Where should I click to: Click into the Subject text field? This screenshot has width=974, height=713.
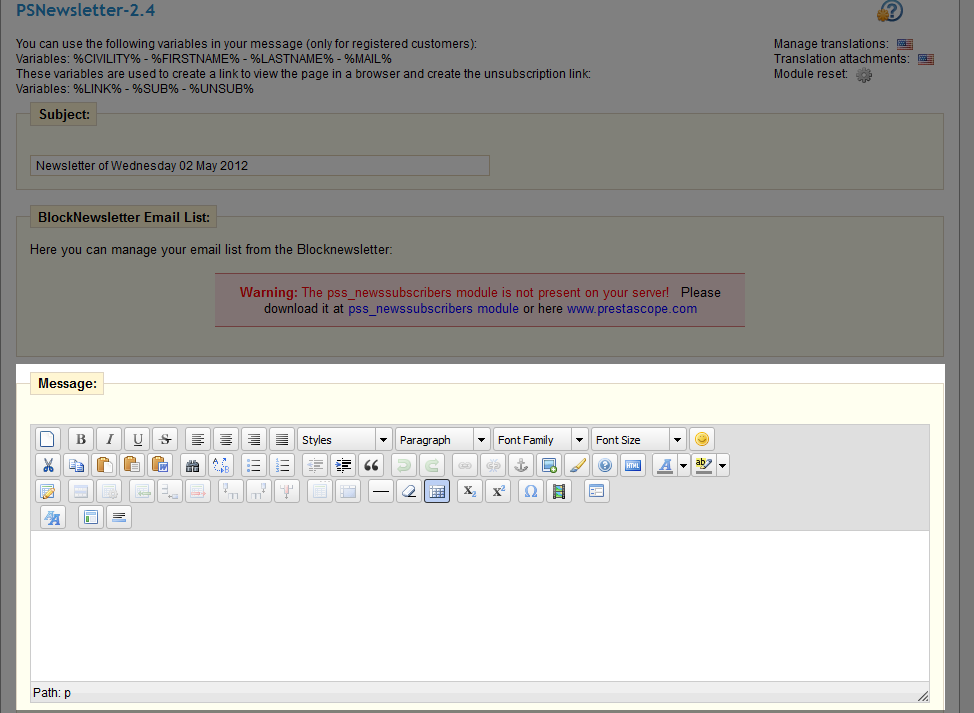coord(260,166)
